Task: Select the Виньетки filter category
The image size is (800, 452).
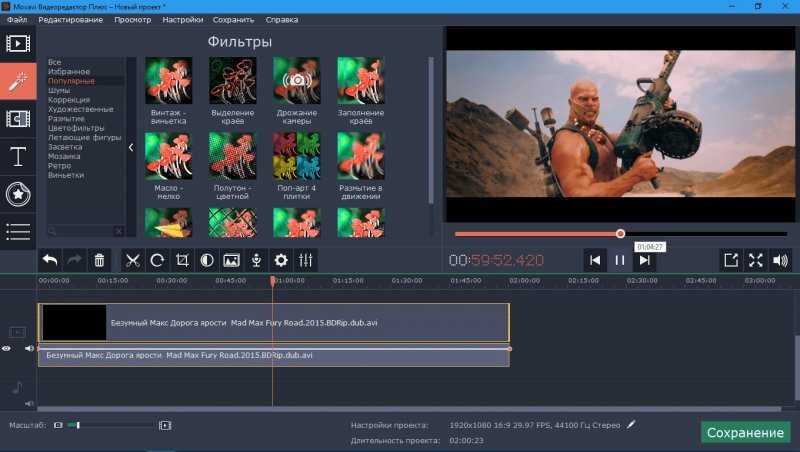Action: point(66,175)
